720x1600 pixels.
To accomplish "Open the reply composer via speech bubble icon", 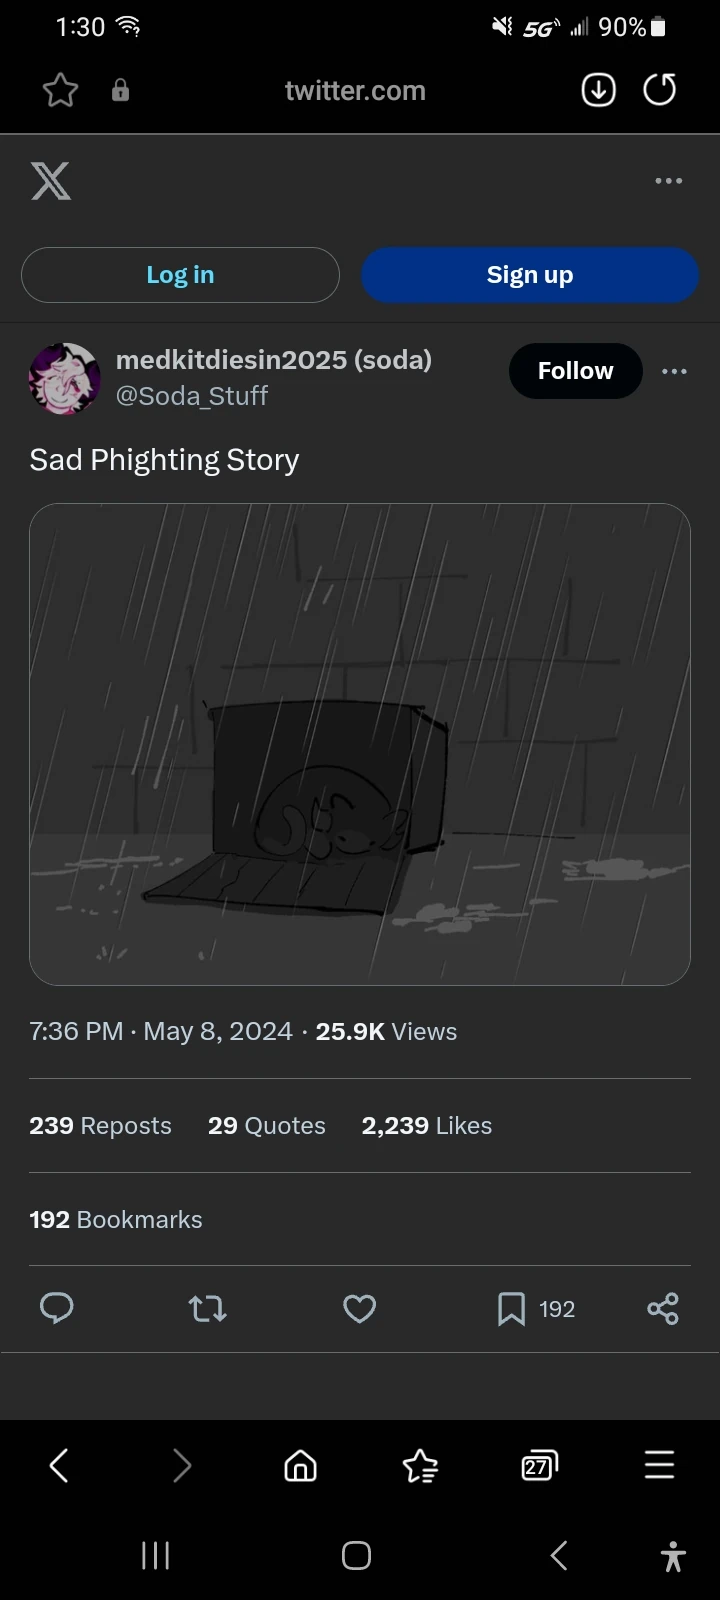I will click(57, 1308).
